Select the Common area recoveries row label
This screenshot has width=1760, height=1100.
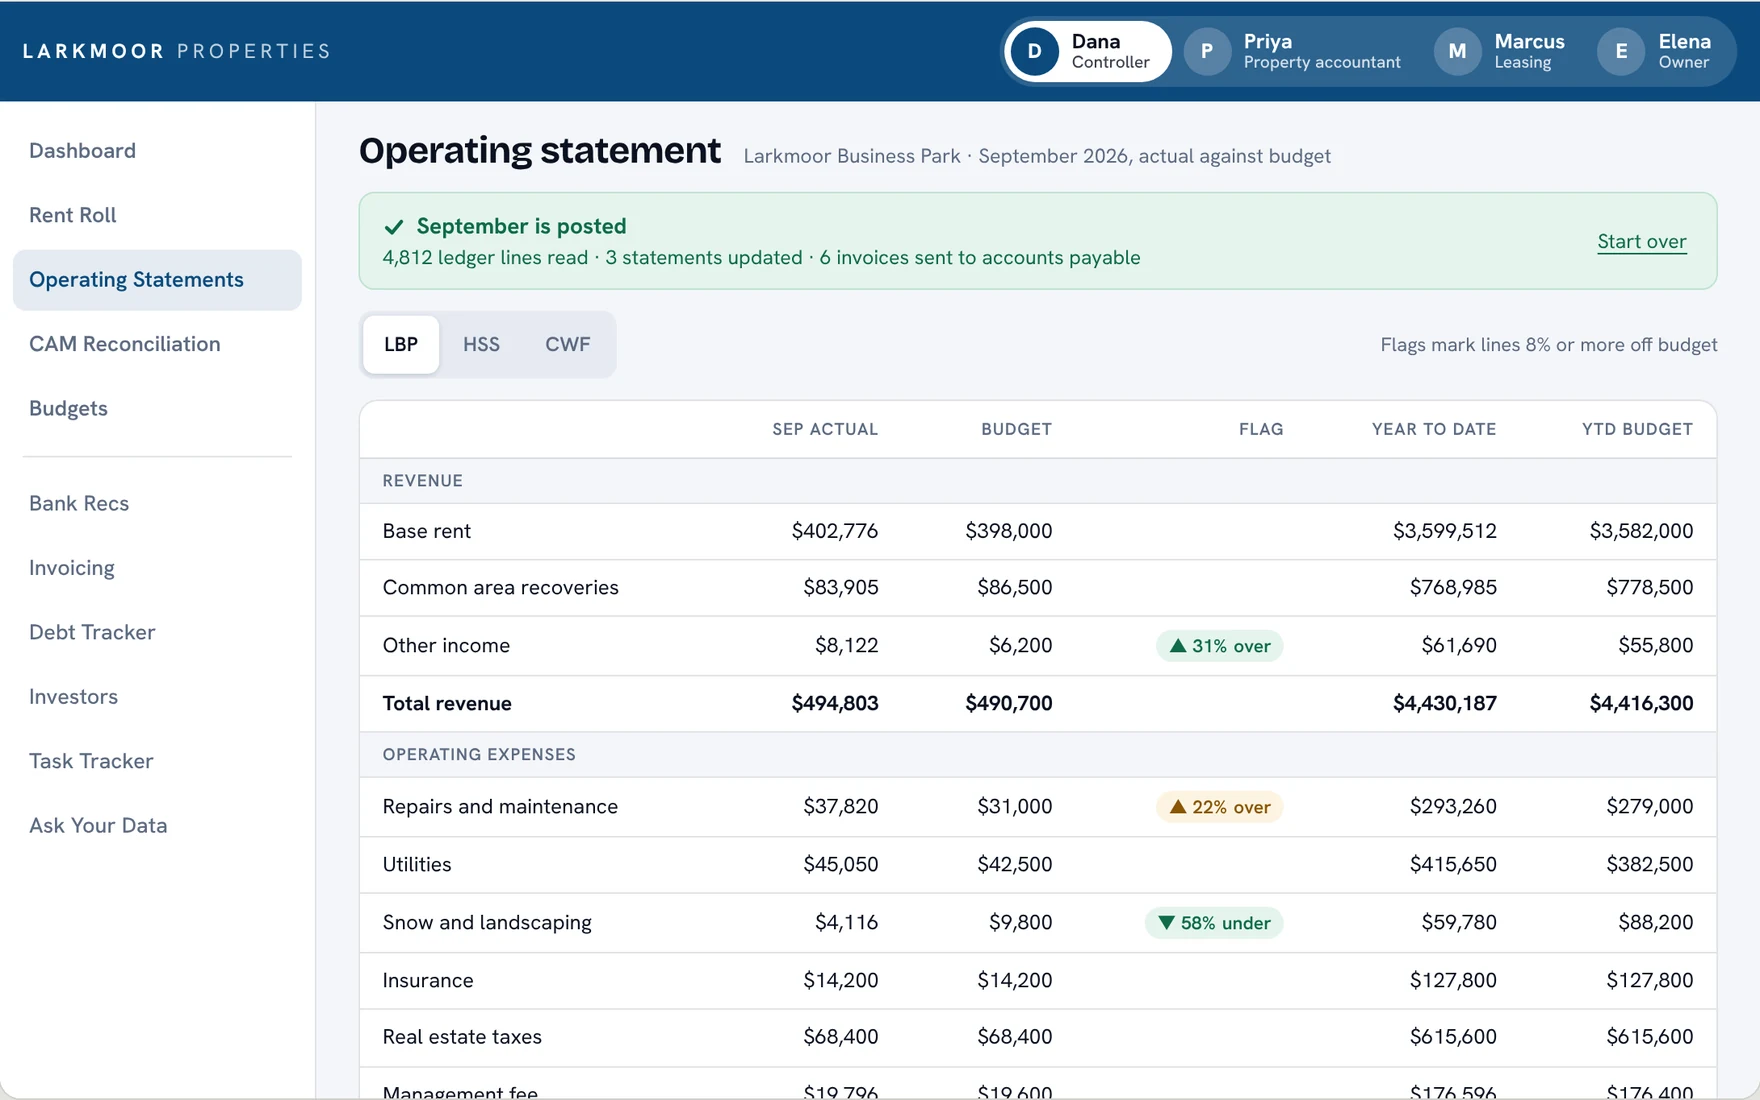pyautogui.click(x=500, y=588)
